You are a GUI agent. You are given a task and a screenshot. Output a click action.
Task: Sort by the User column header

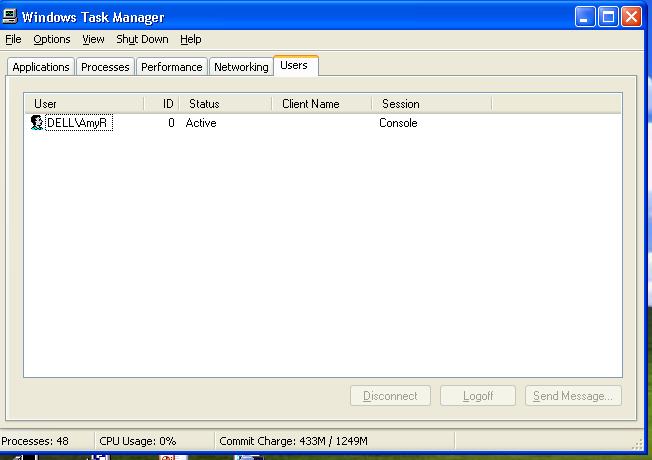84,104
